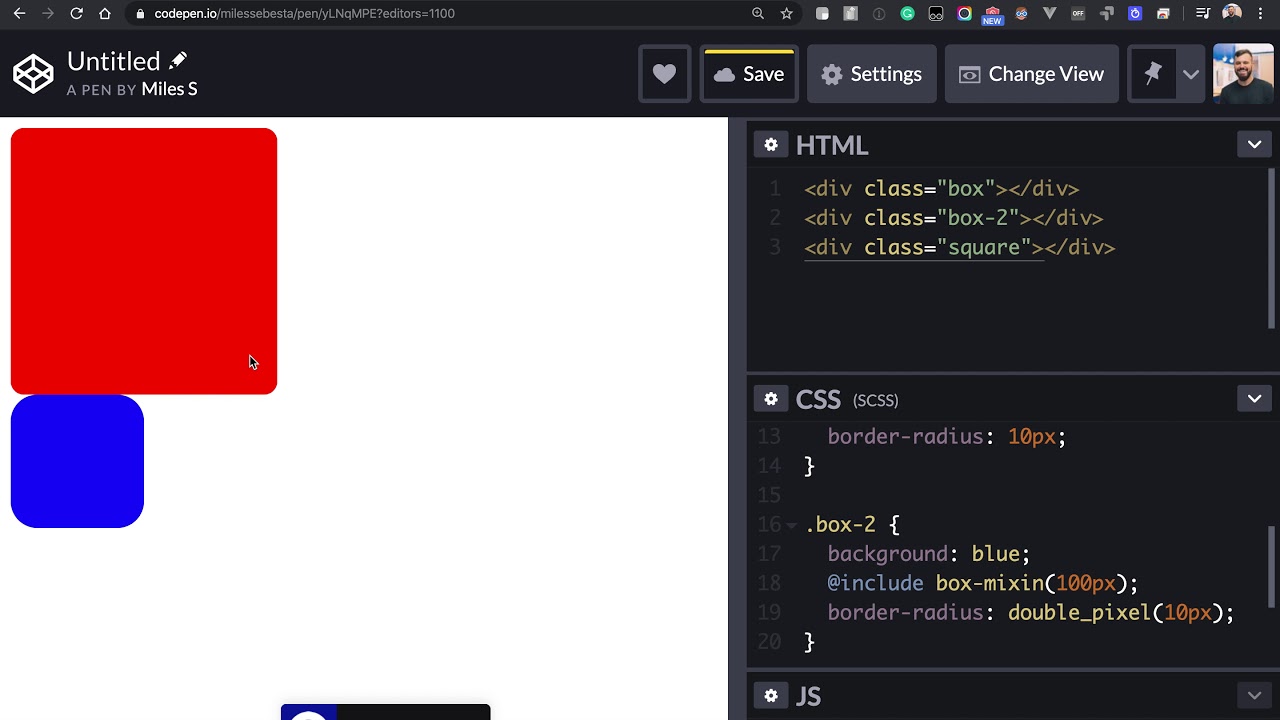
Task: Love this pen with heart button
Action: pyautogui.click(x=664, y=74)
